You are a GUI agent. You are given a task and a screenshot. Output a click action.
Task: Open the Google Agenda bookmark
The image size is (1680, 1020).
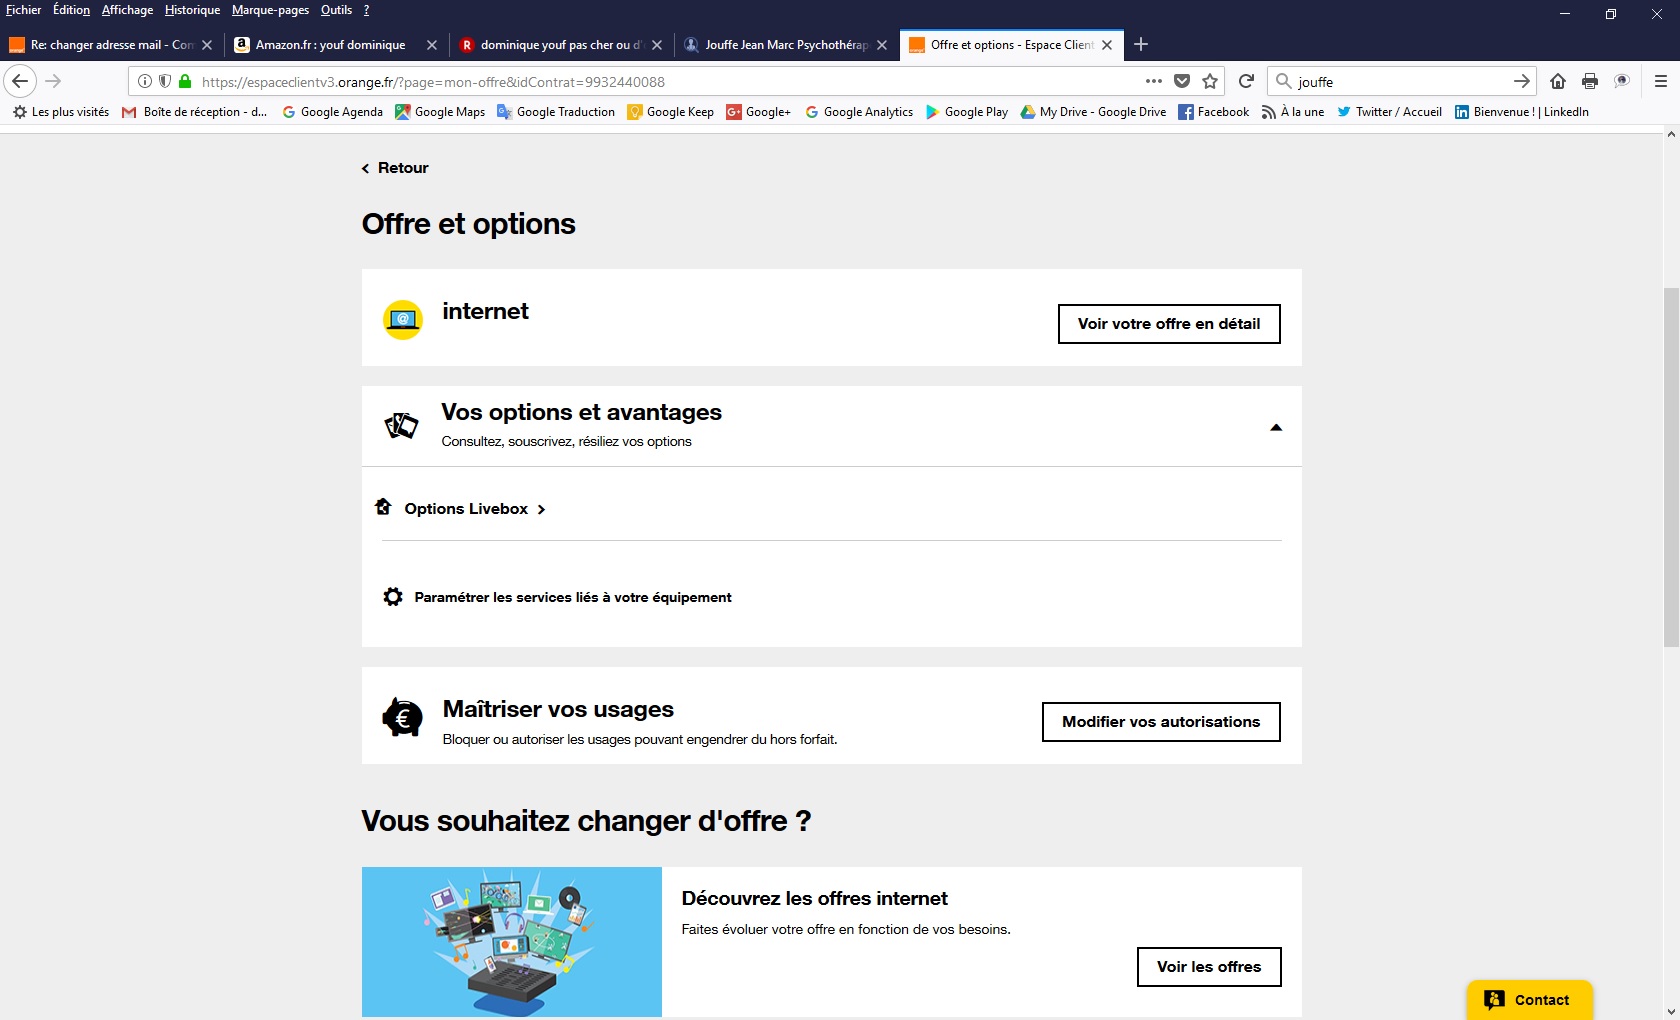pos(332,112)
